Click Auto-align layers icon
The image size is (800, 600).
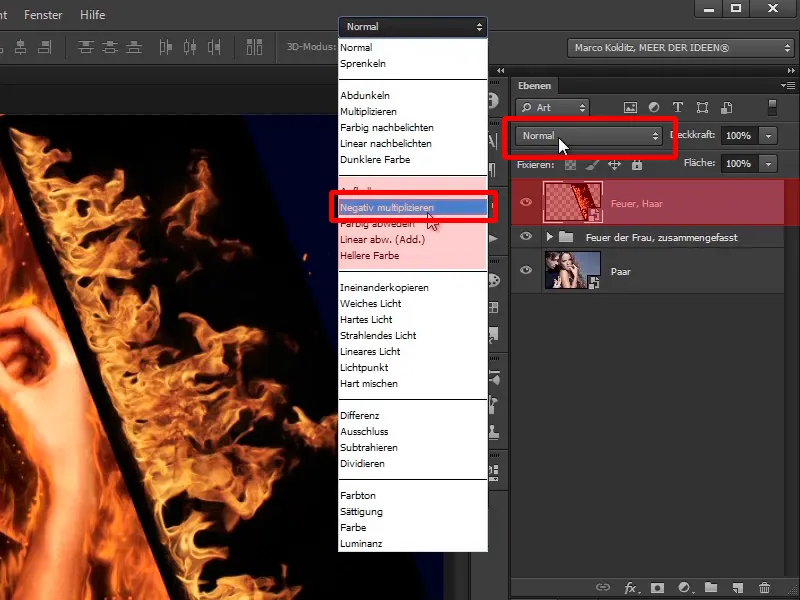(254, 47)
